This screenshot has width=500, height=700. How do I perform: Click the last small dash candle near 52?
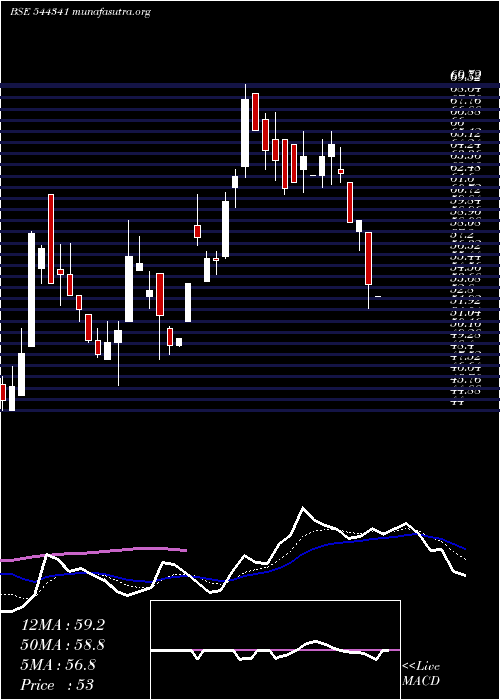(x=378, y=296)
